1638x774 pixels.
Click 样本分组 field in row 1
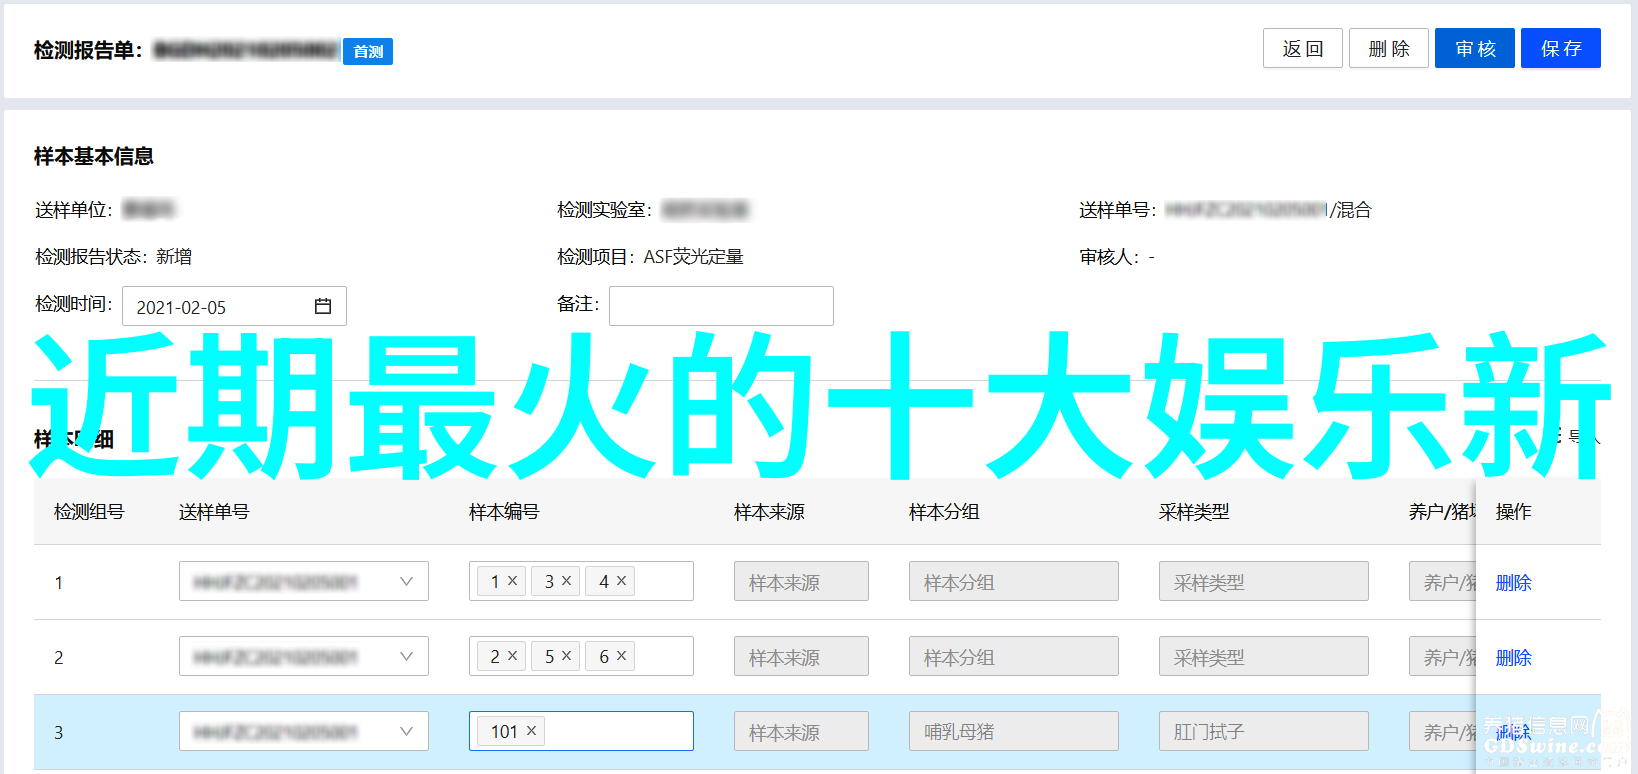1014,581
